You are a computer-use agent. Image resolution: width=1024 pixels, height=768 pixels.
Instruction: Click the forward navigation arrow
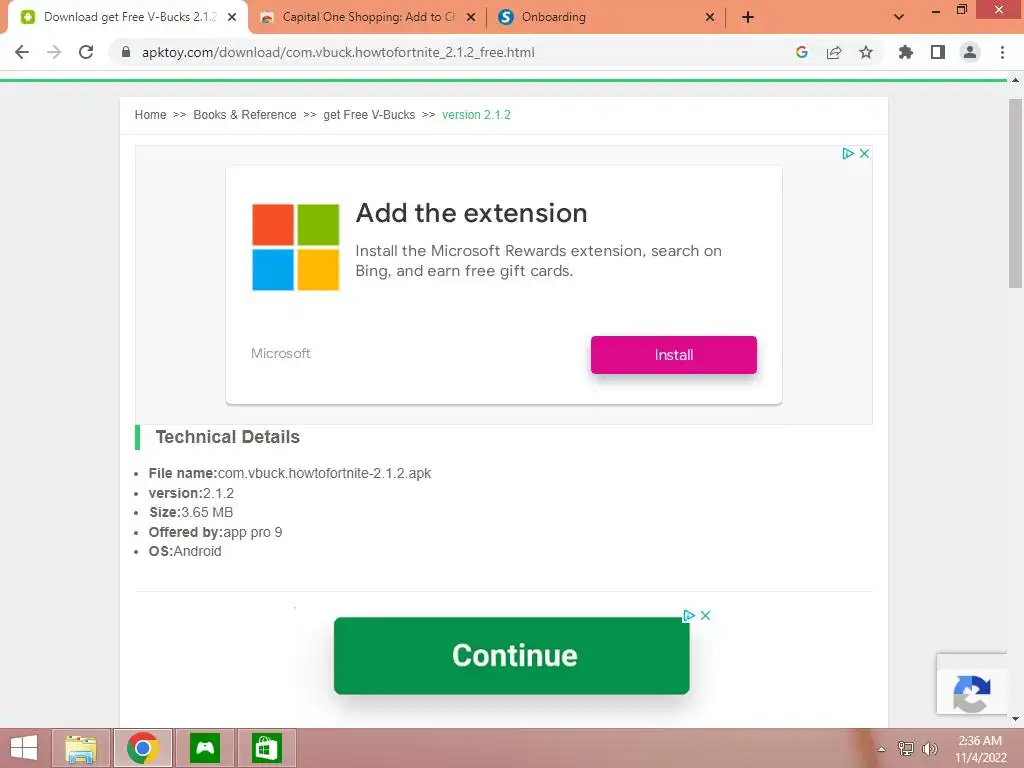point(54,52)
